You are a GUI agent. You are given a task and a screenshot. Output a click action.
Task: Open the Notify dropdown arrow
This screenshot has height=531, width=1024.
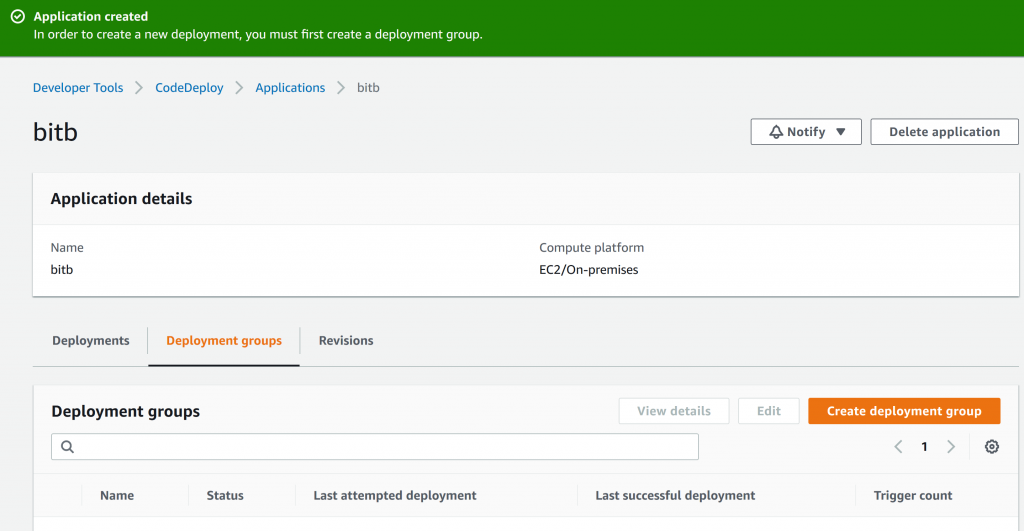[x=840, y=132]
